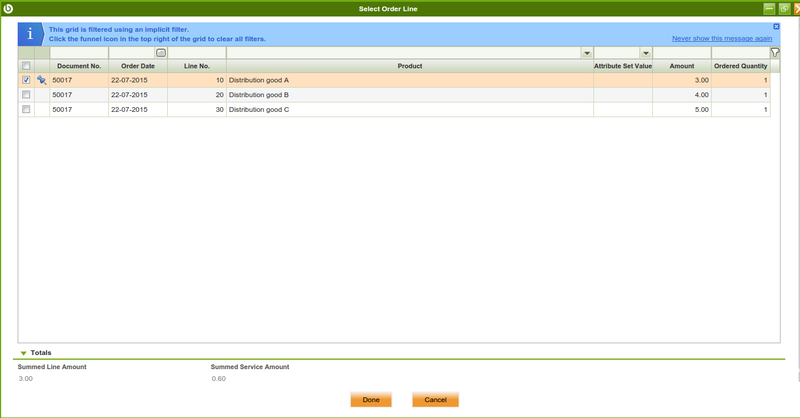This screenshot has height=418, width=800.
Task: Check the Distribution good B row checkbox
Action: pyautogui.click(x=26, y=95)
